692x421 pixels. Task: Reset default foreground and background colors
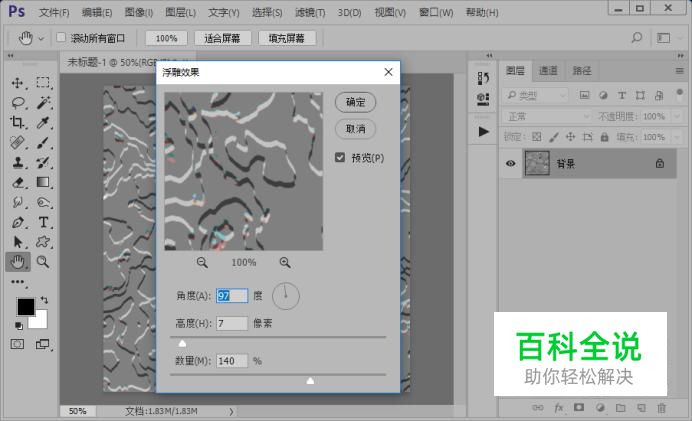(19, 326)
